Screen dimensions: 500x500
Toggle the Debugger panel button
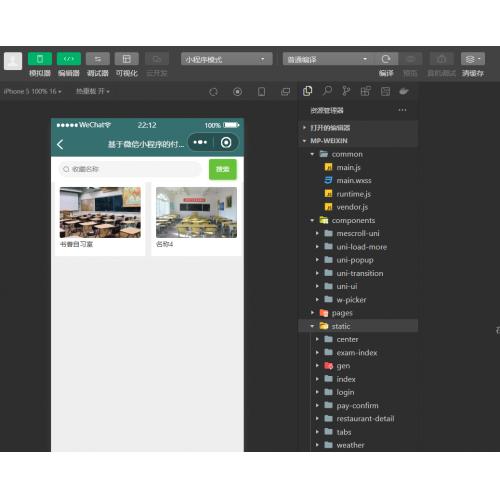[x=98, y=59]
